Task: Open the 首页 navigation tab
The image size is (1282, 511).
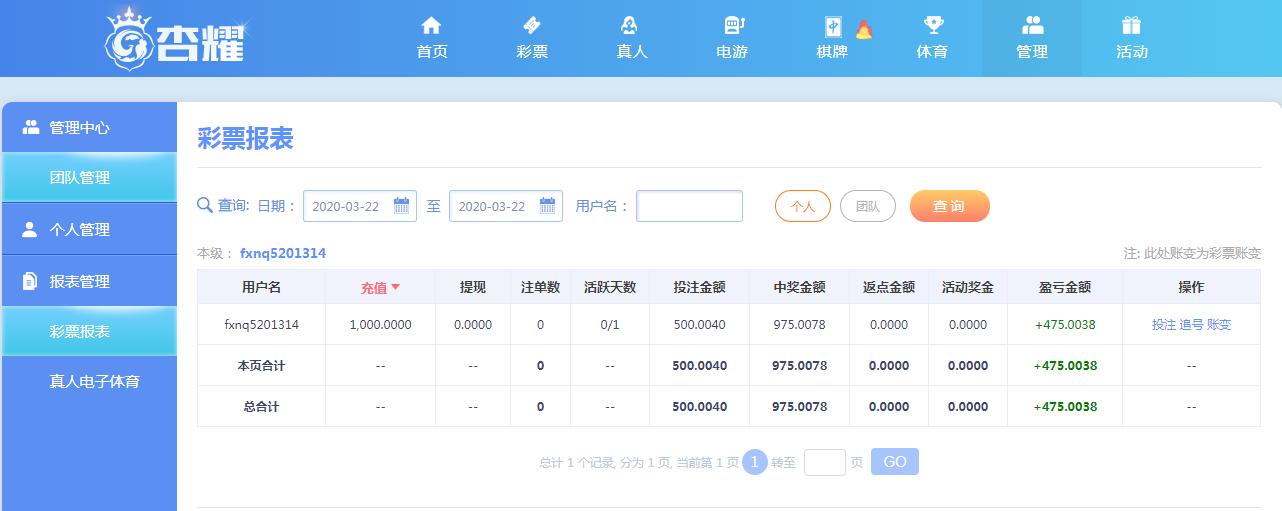Action: (432, 38)
